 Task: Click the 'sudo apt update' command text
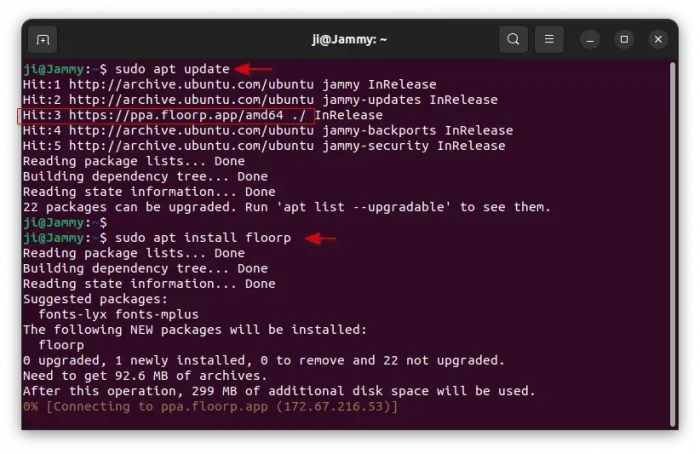[x=172, y=69]
